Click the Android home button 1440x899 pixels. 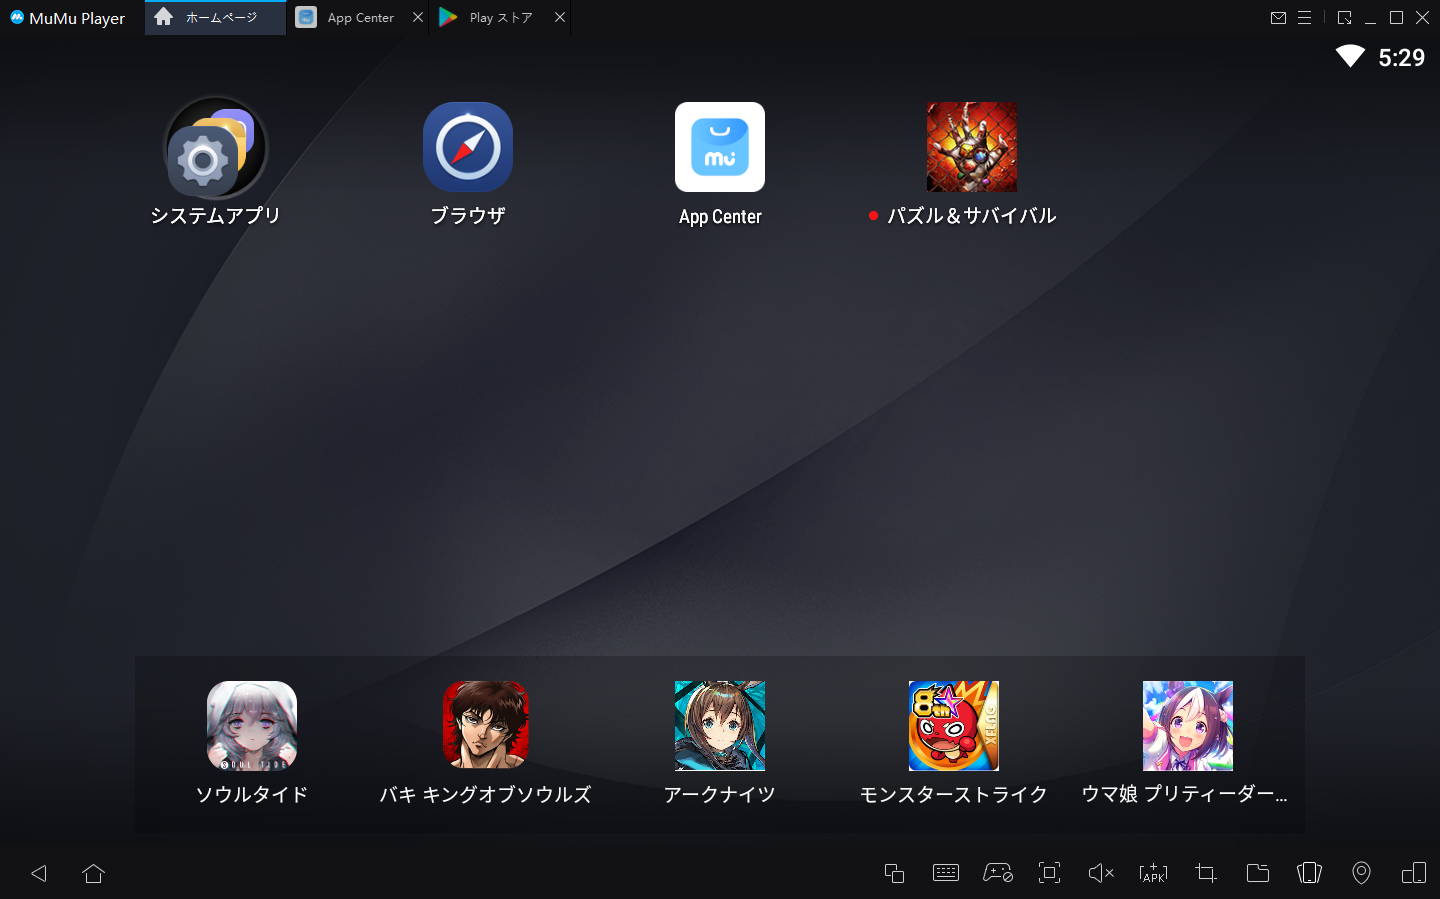(x=94, y=873)
